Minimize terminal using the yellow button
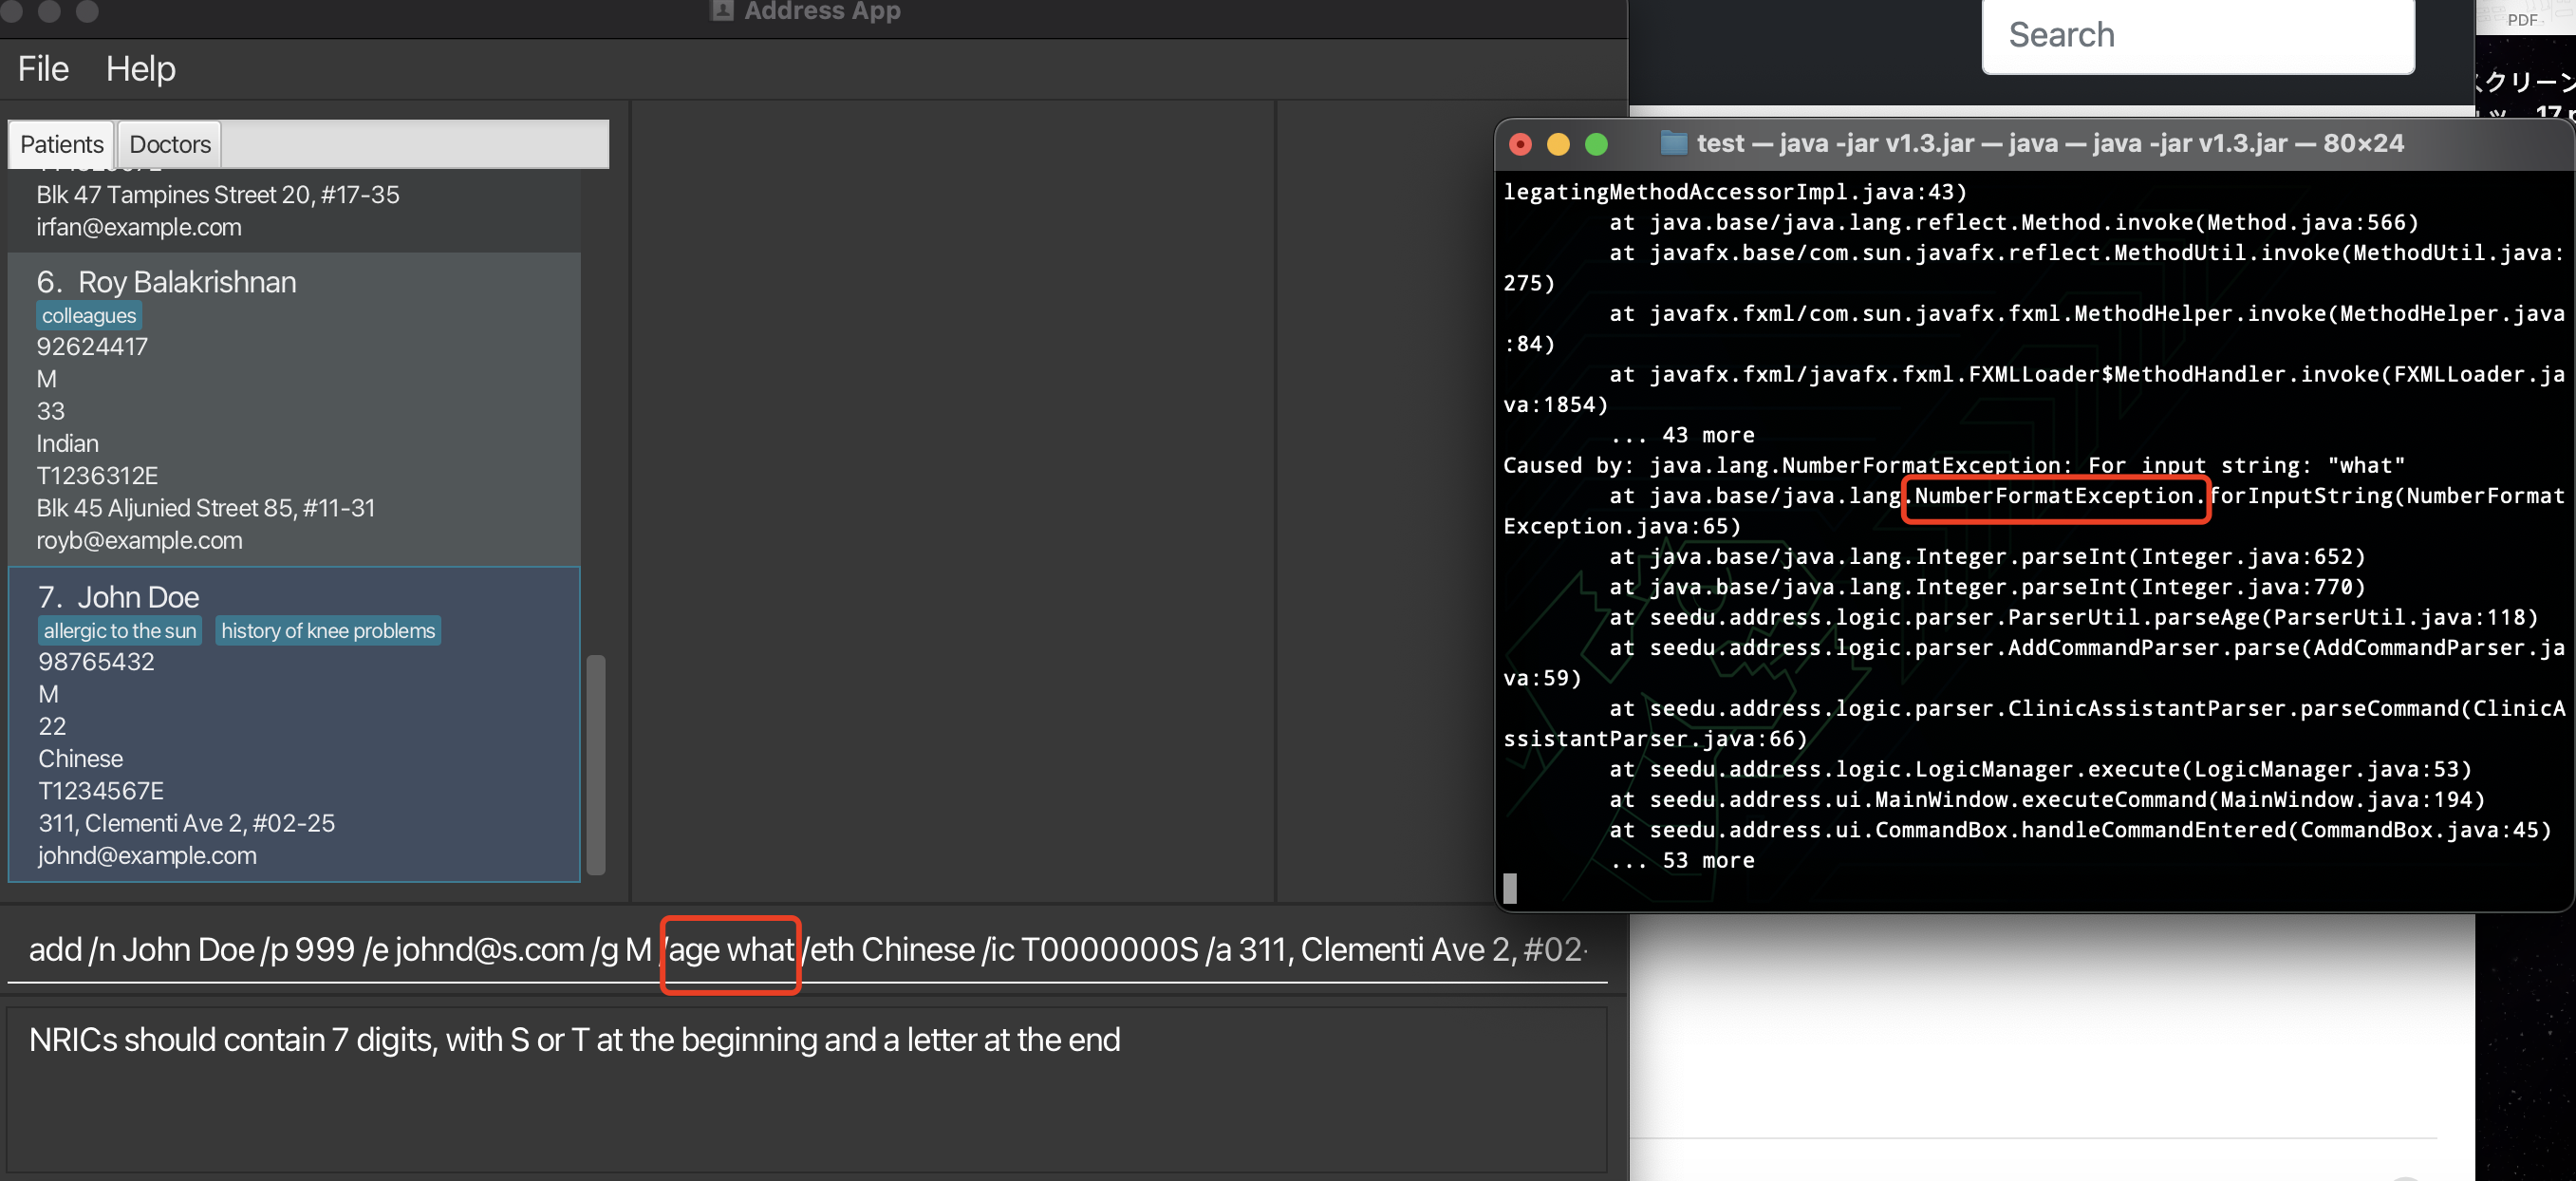Screen dimensions: 2576x1181 pos(1558,144)
